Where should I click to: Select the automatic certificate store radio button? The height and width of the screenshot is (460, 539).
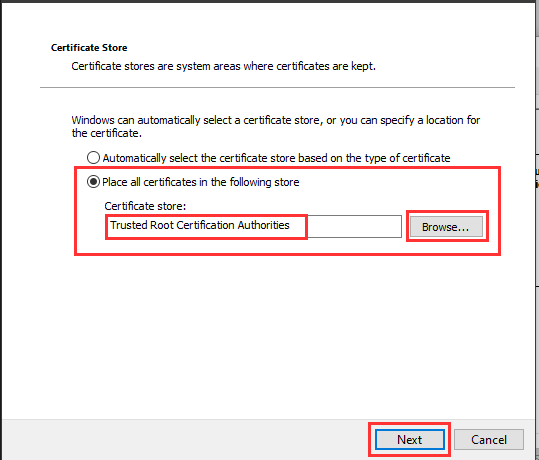point(93,158)
